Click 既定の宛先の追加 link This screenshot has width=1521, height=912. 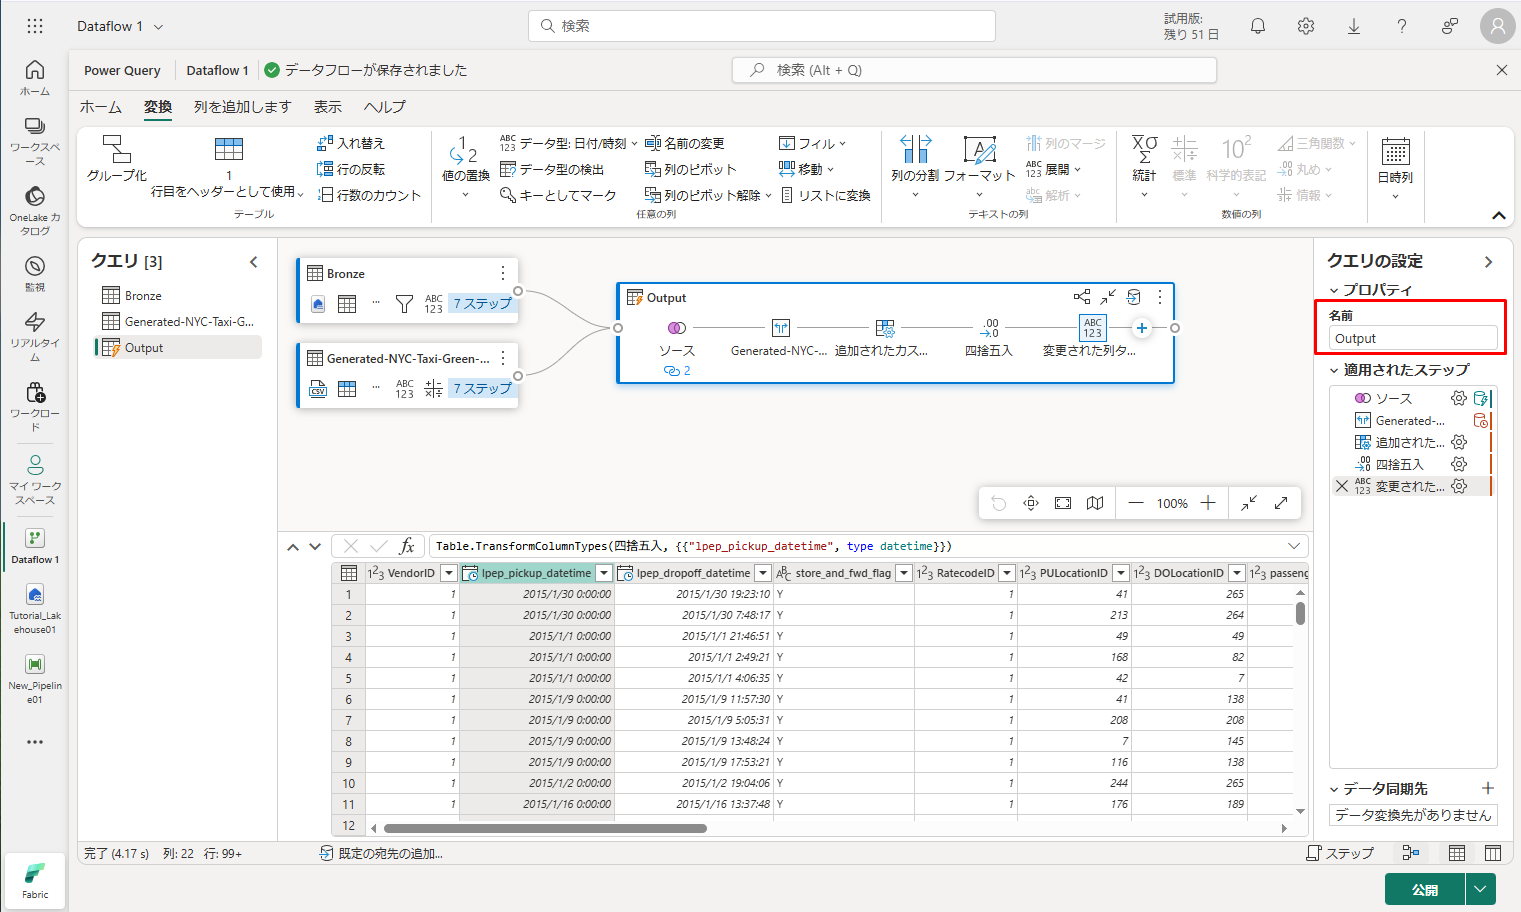tap(390, 853)
